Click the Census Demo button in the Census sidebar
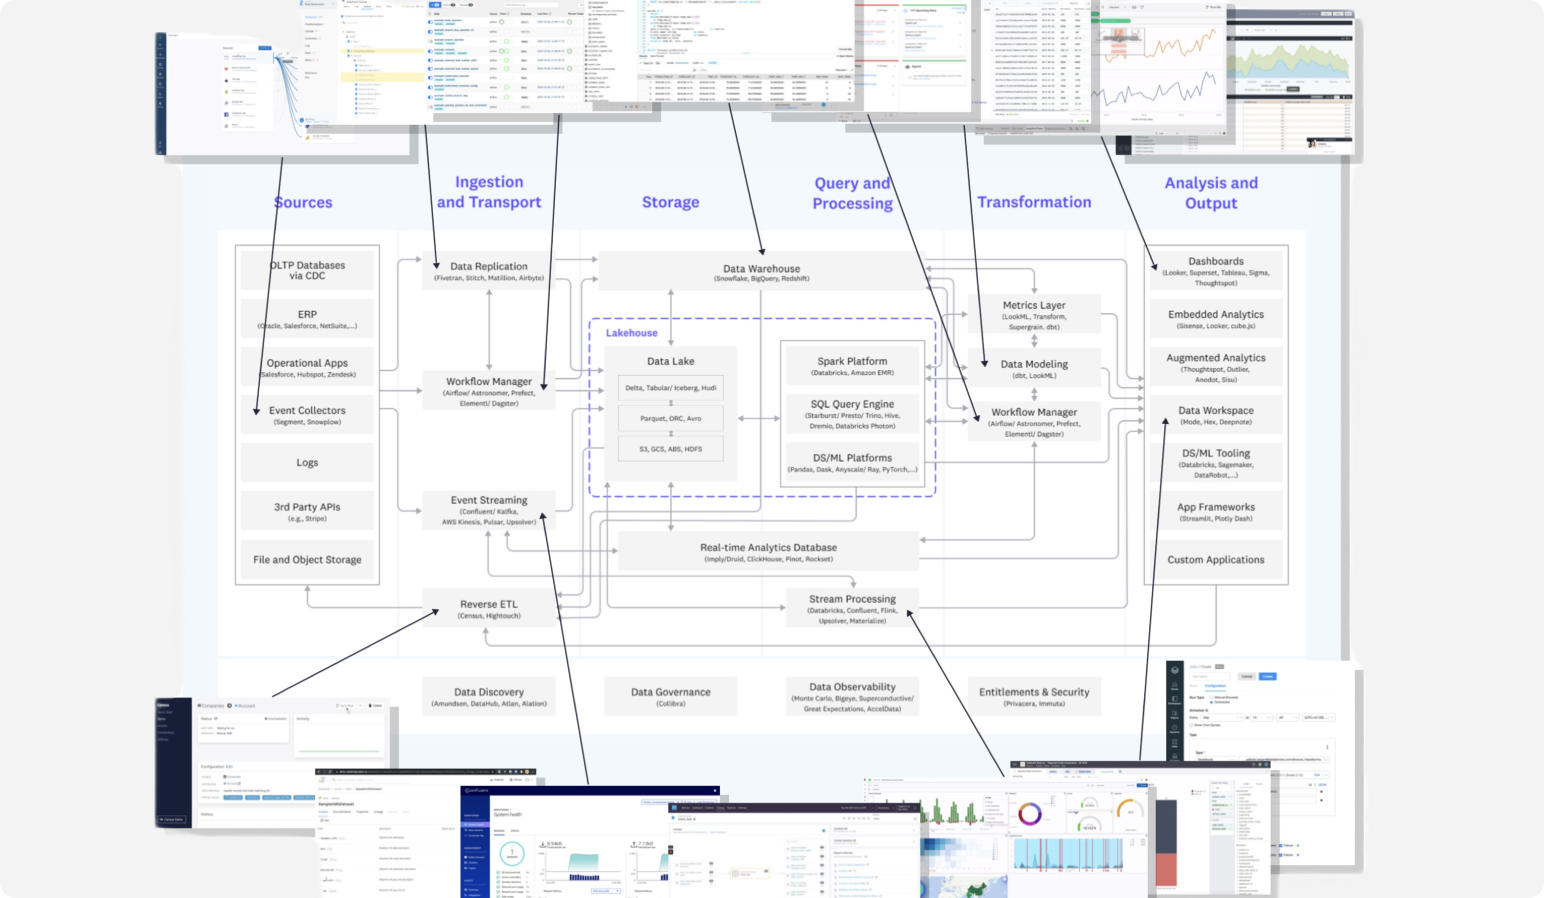 [172, 819]
